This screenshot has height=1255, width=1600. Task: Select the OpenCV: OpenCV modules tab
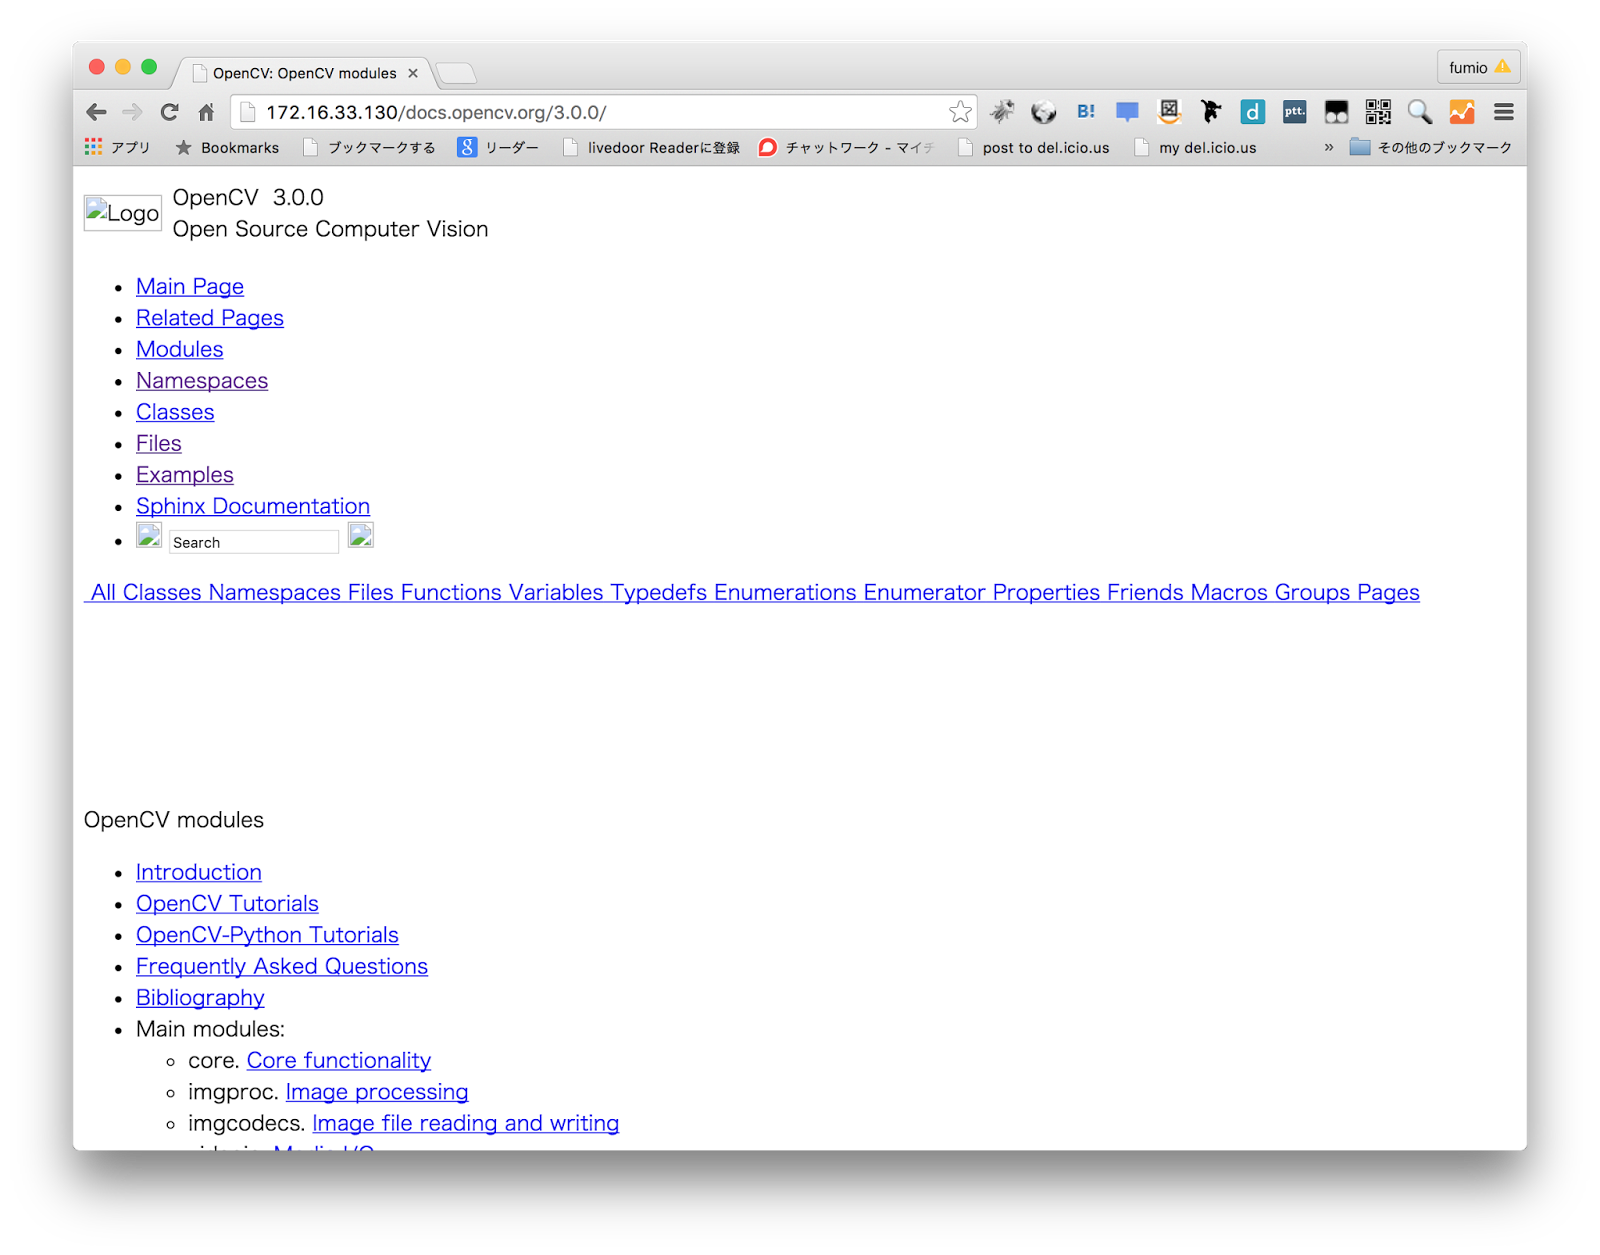click(x=305, y=73)
